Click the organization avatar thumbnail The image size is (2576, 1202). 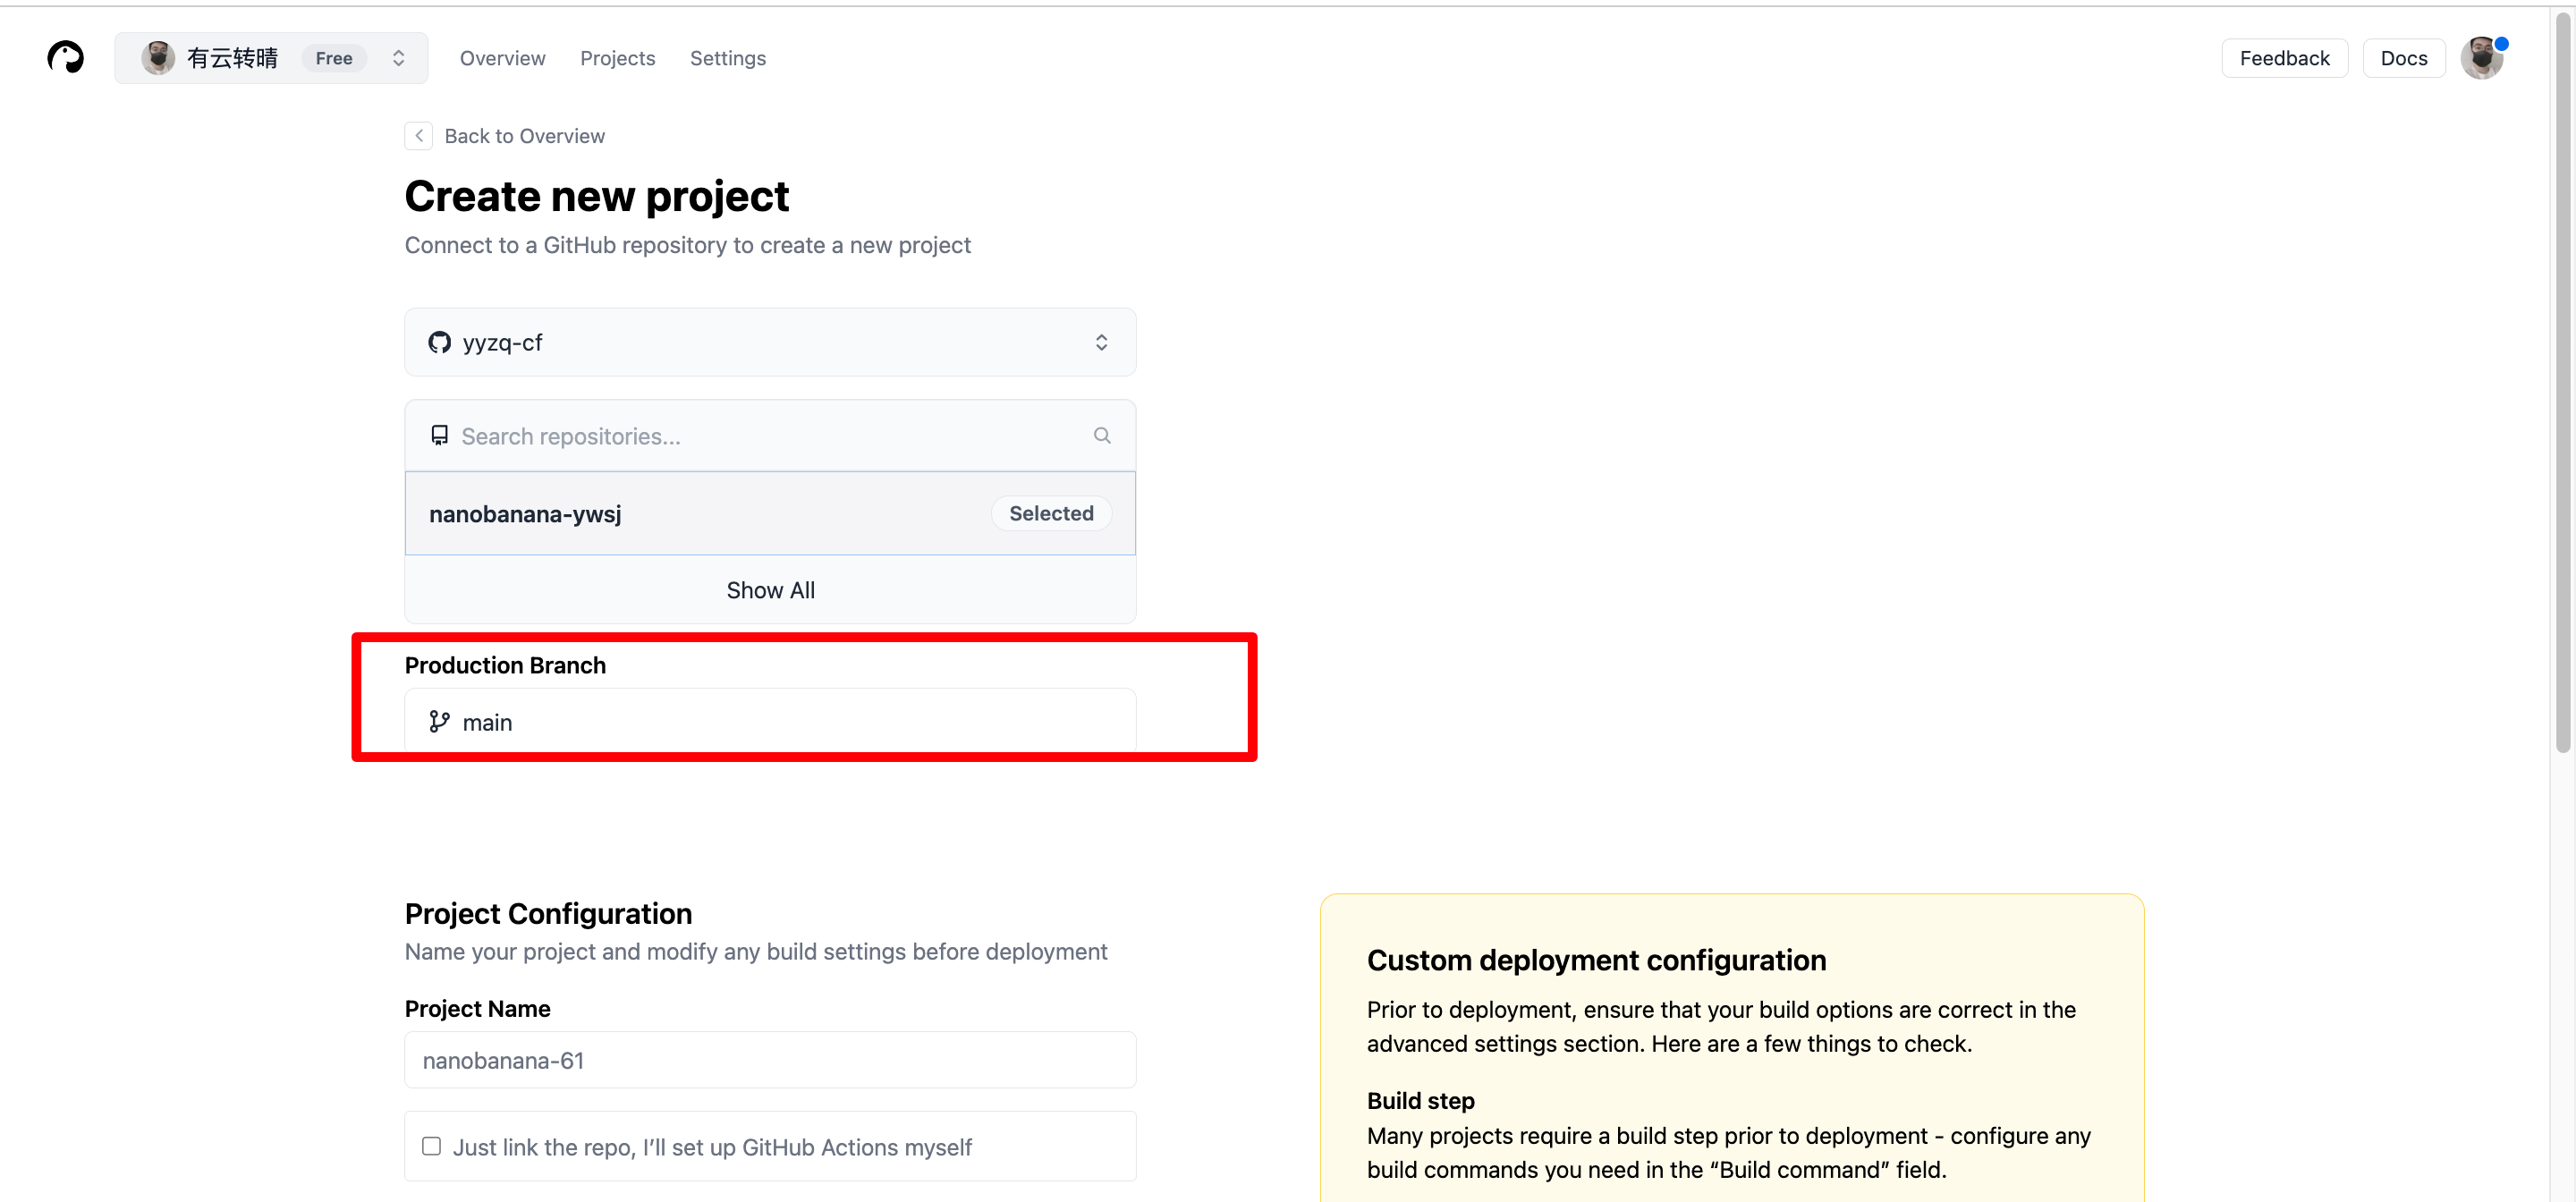point(158,57)
